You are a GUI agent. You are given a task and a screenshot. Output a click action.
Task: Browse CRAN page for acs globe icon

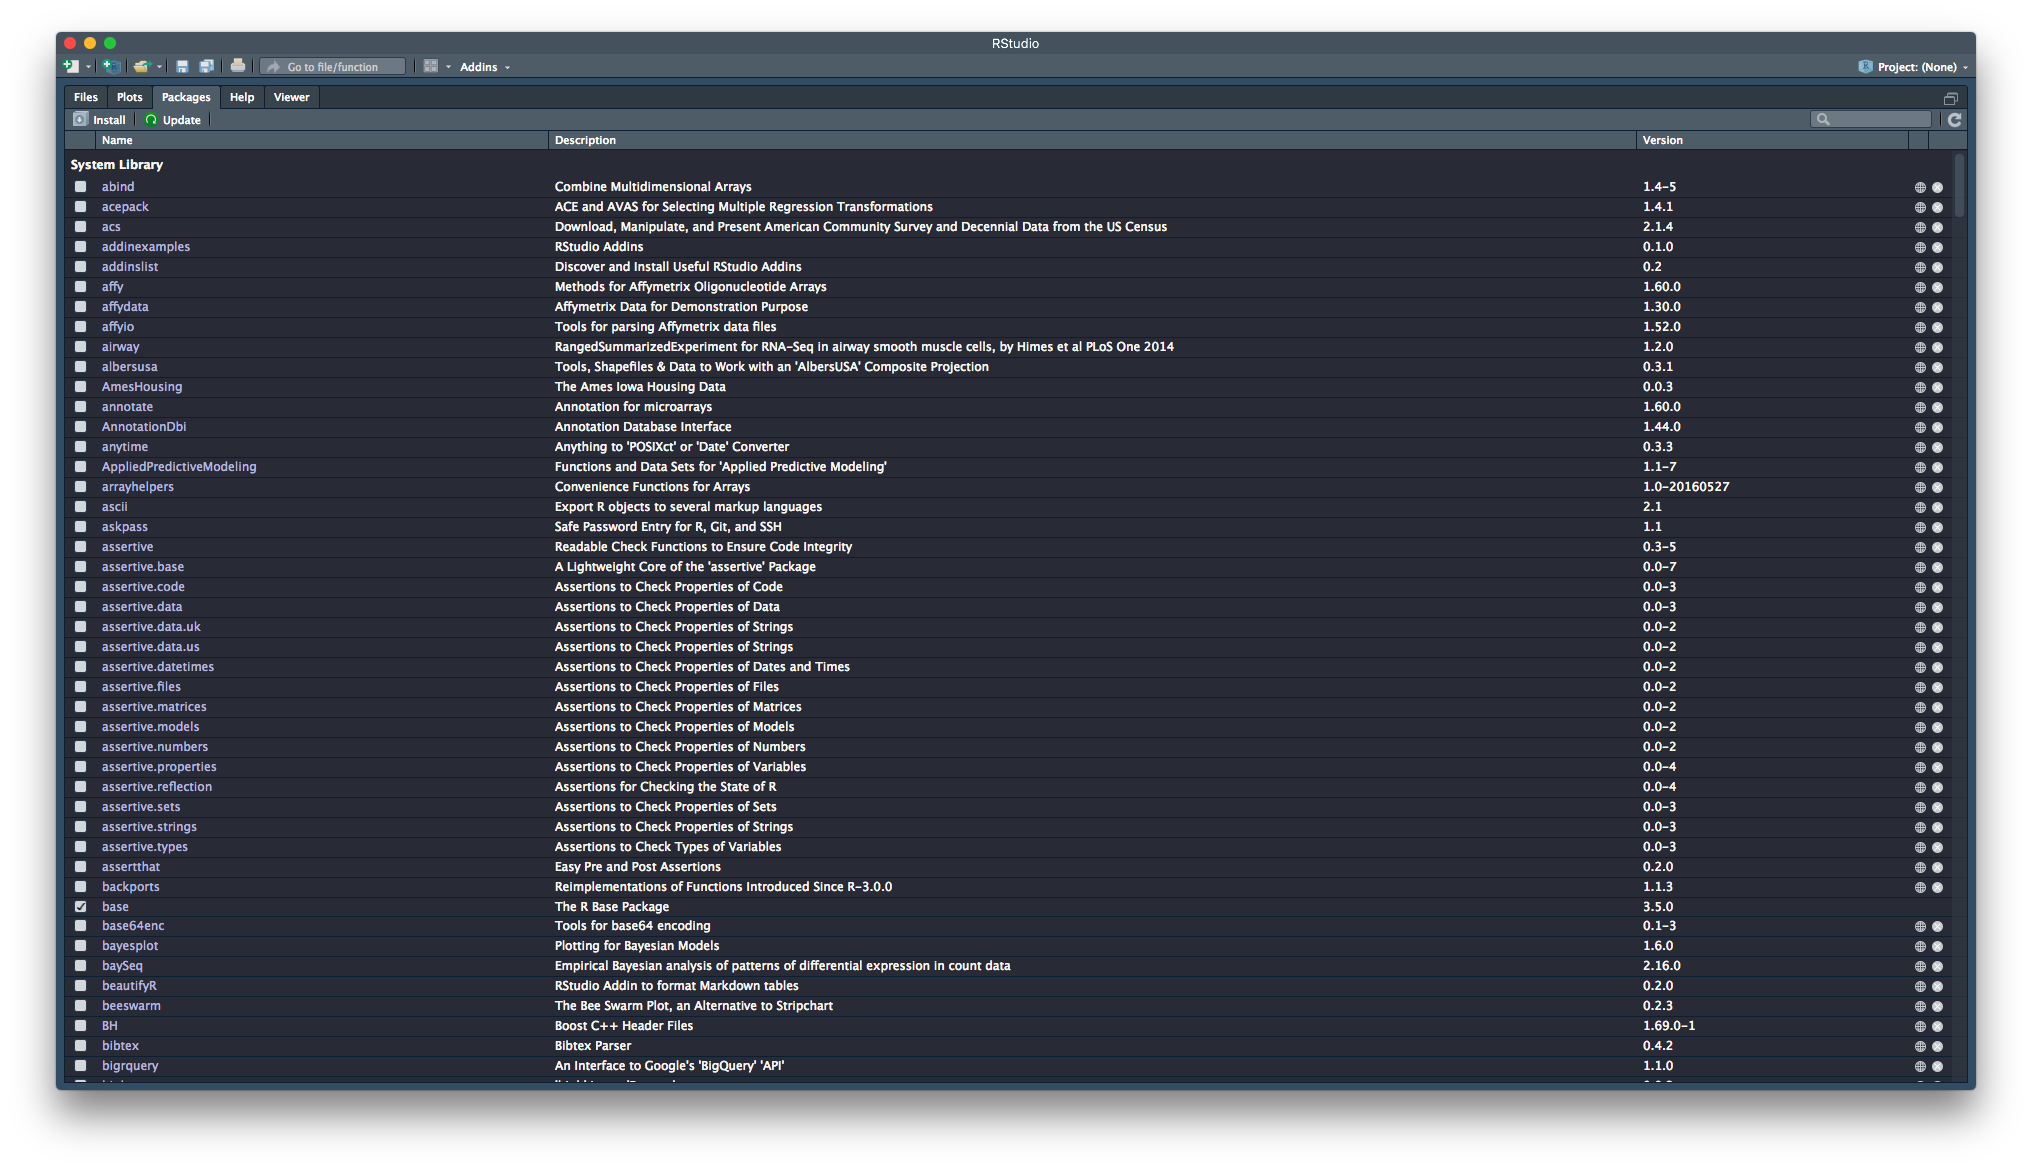click(1920, 227)
